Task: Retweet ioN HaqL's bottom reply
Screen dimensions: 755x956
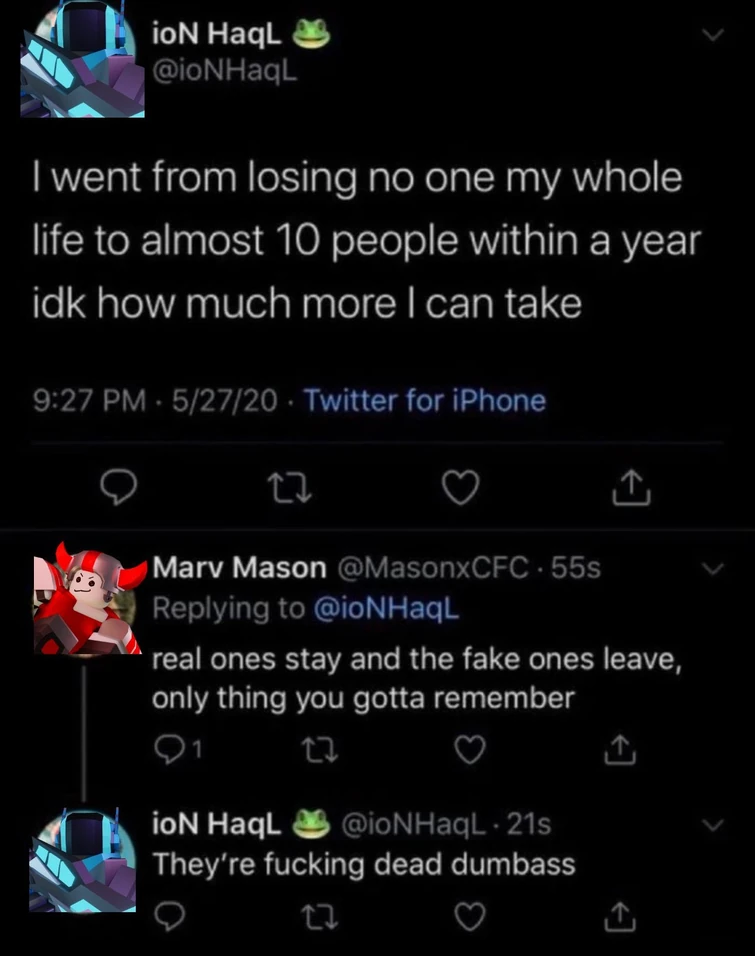Action: [x=319, y=914]
